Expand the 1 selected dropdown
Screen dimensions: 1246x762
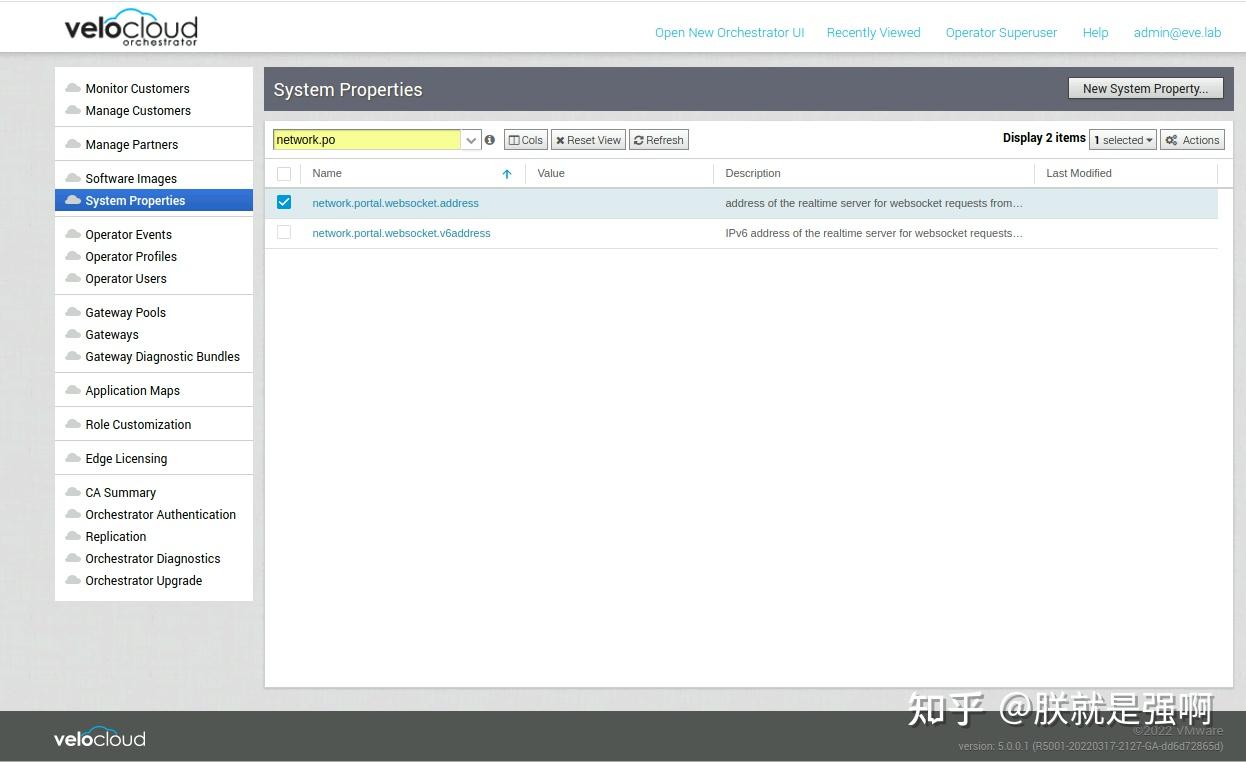pyautogui.click(x=1122, y=140)
